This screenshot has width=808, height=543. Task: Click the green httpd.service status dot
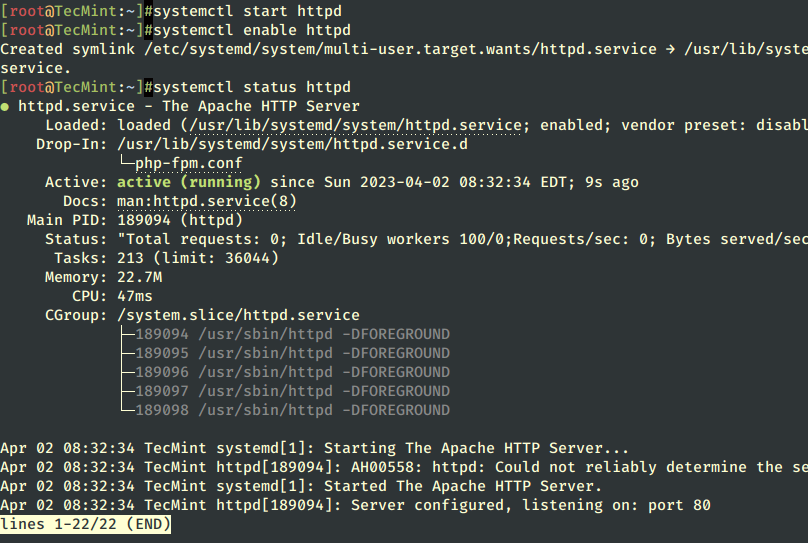5,107
